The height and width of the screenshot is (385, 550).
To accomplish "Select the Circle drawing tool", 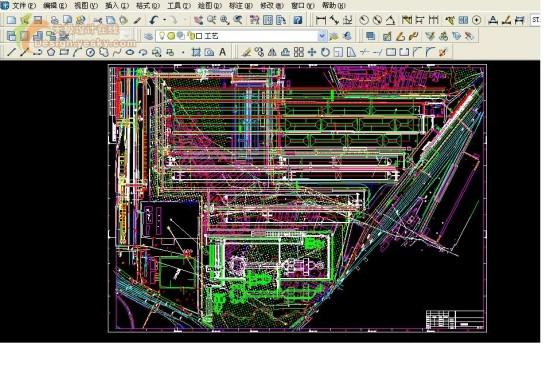I will coord(90,53).
